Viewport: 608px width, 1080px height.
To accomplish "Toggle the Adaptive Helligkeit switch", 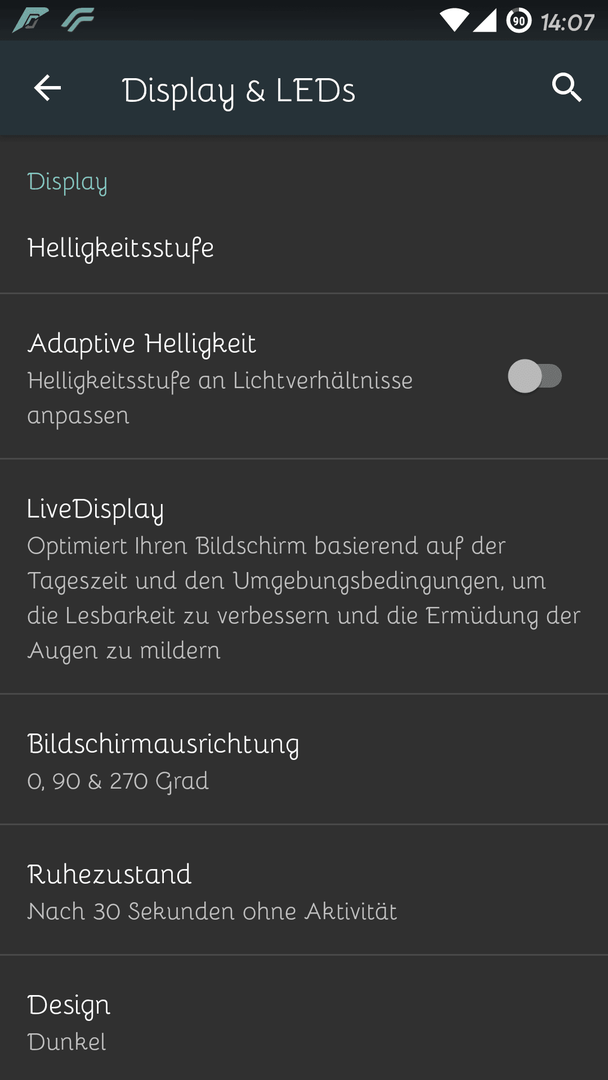I will 535,376.
